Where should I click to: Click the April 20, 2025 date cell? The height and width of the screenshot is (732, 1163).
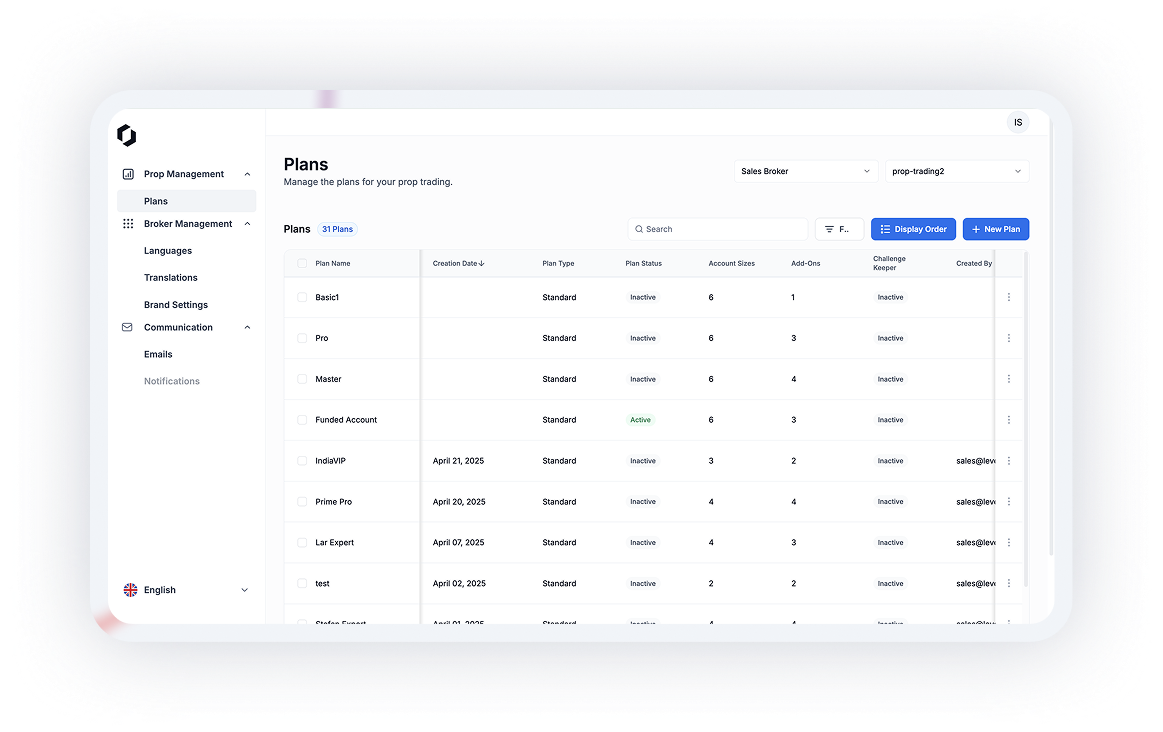click(458, 502)
